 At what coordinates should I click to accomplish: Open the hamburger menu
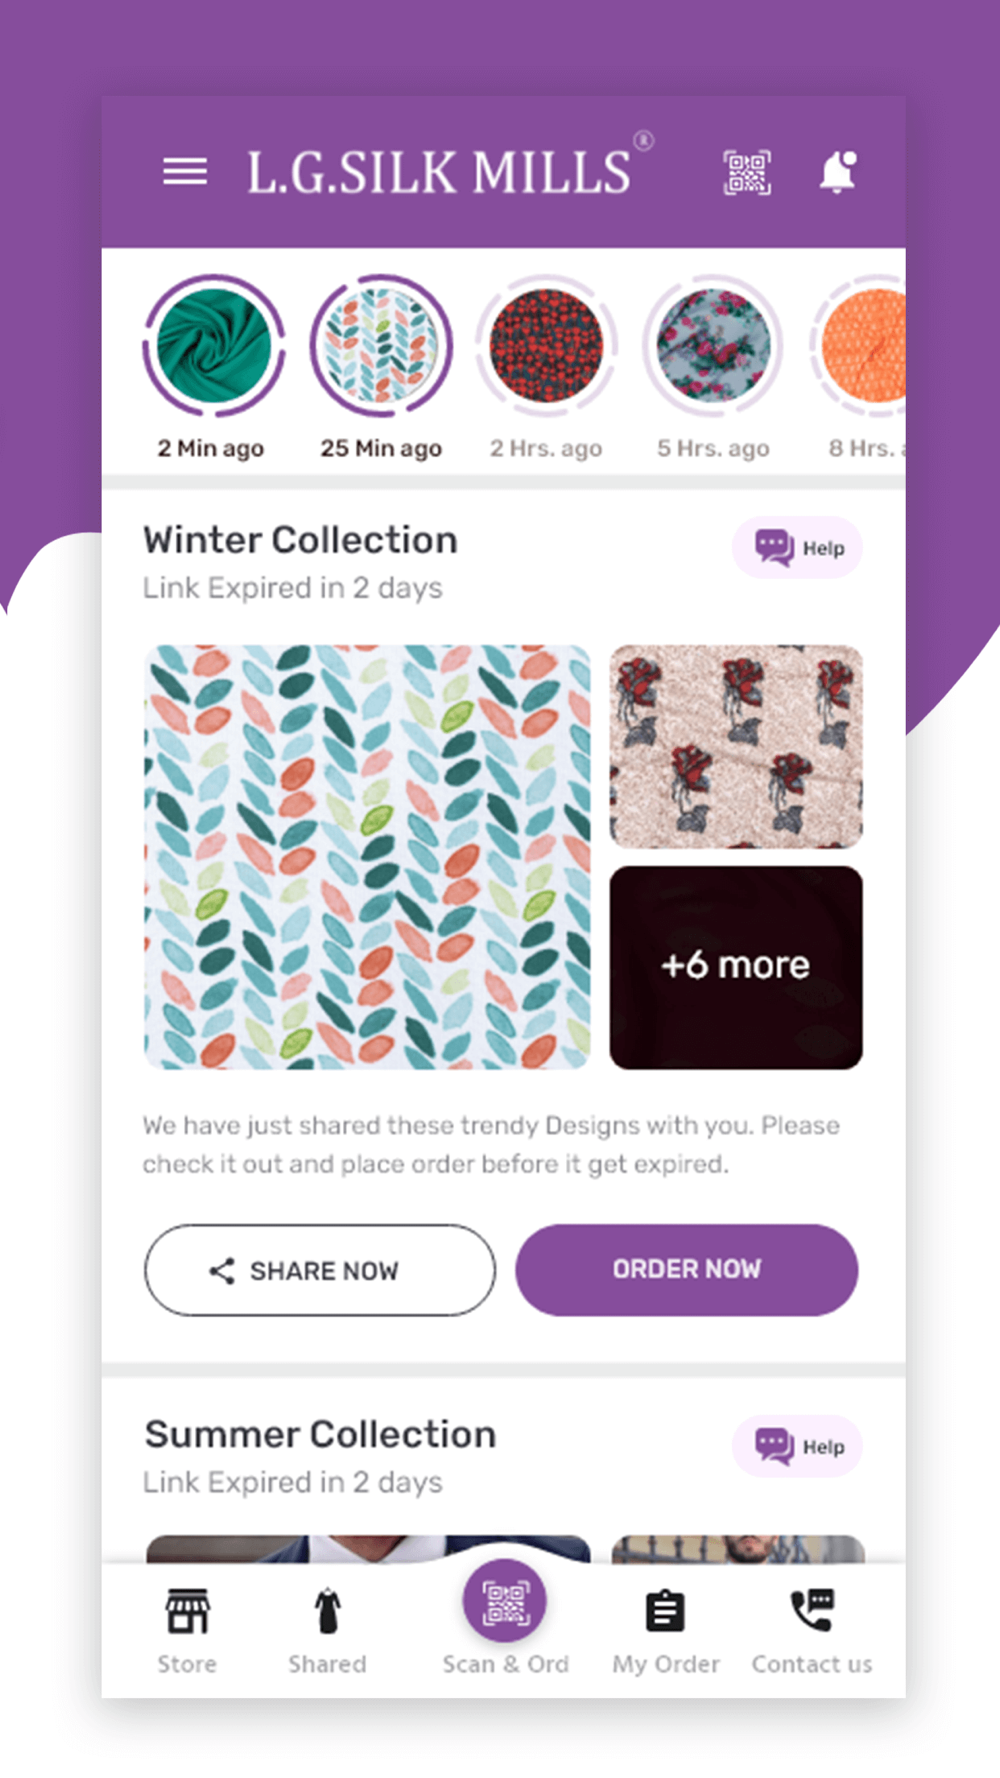(x=185, y=172)
